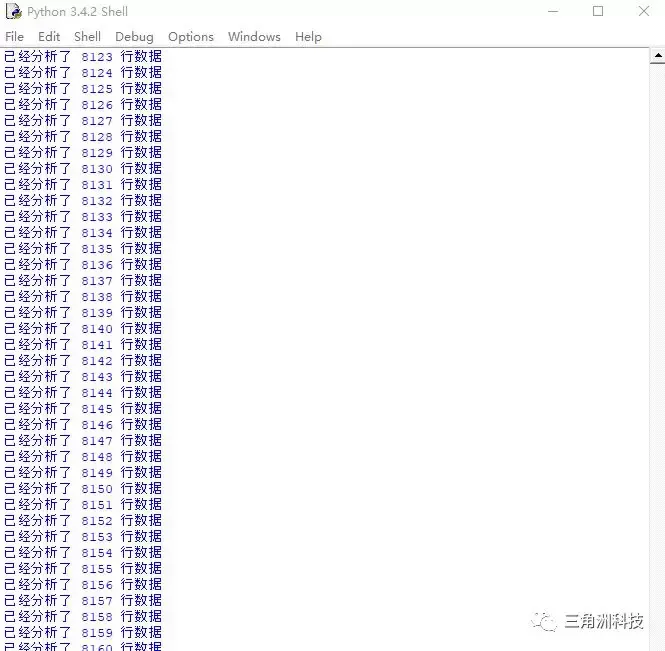Click the output line numbered 8143
Viewport: 665px width, 651px height.
[x=83, y=377]
